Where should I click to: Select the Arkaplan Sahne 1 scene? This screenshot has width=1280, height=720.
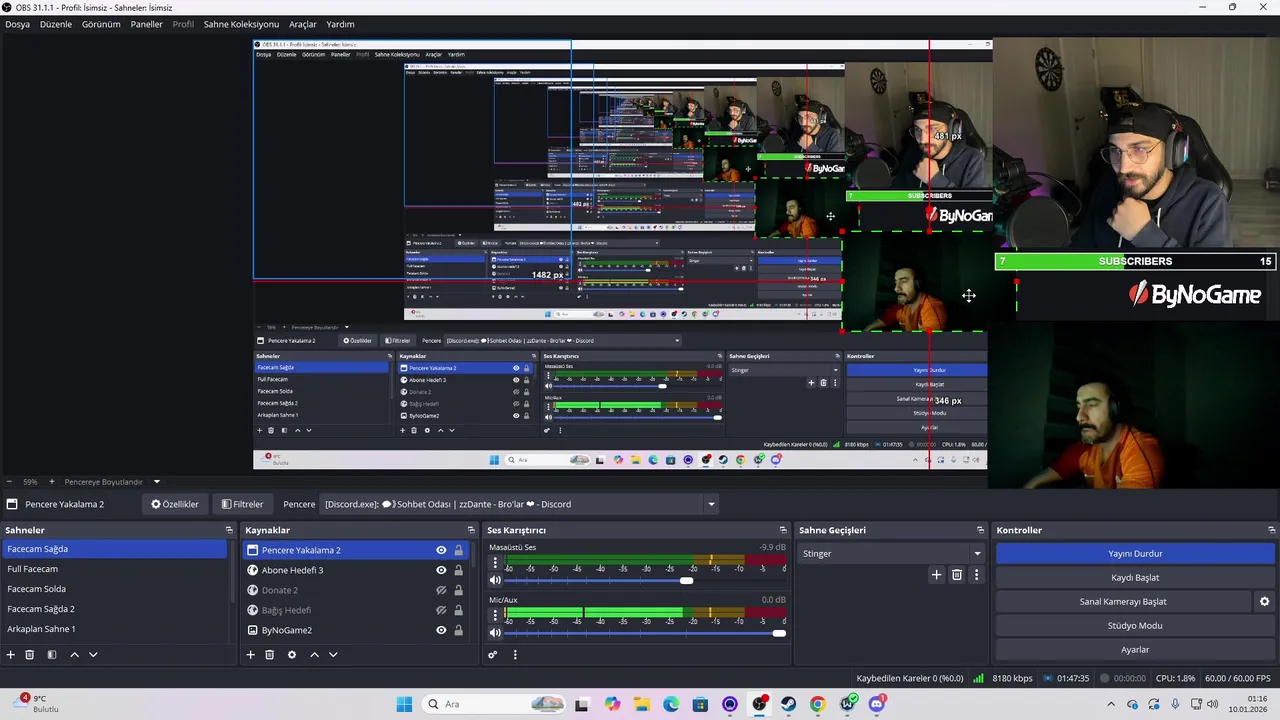(114, 629)
